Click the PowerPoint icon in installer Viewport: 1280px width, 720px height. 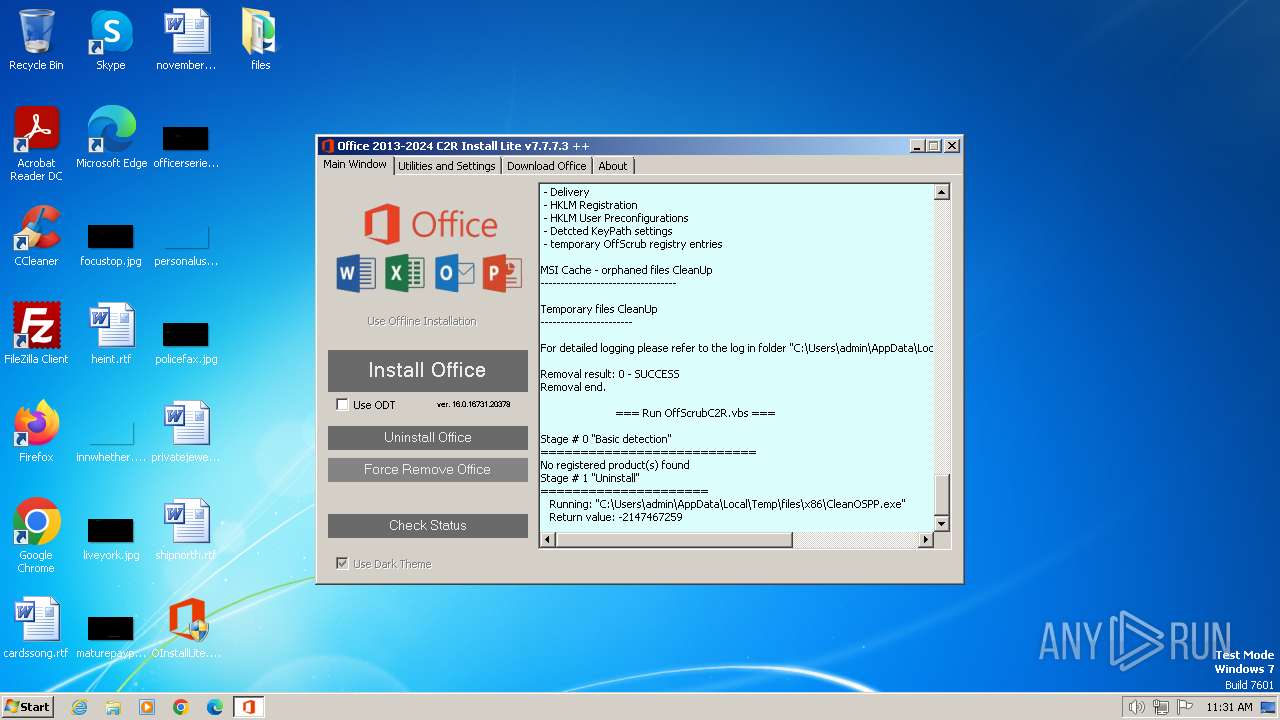(502, 273)
